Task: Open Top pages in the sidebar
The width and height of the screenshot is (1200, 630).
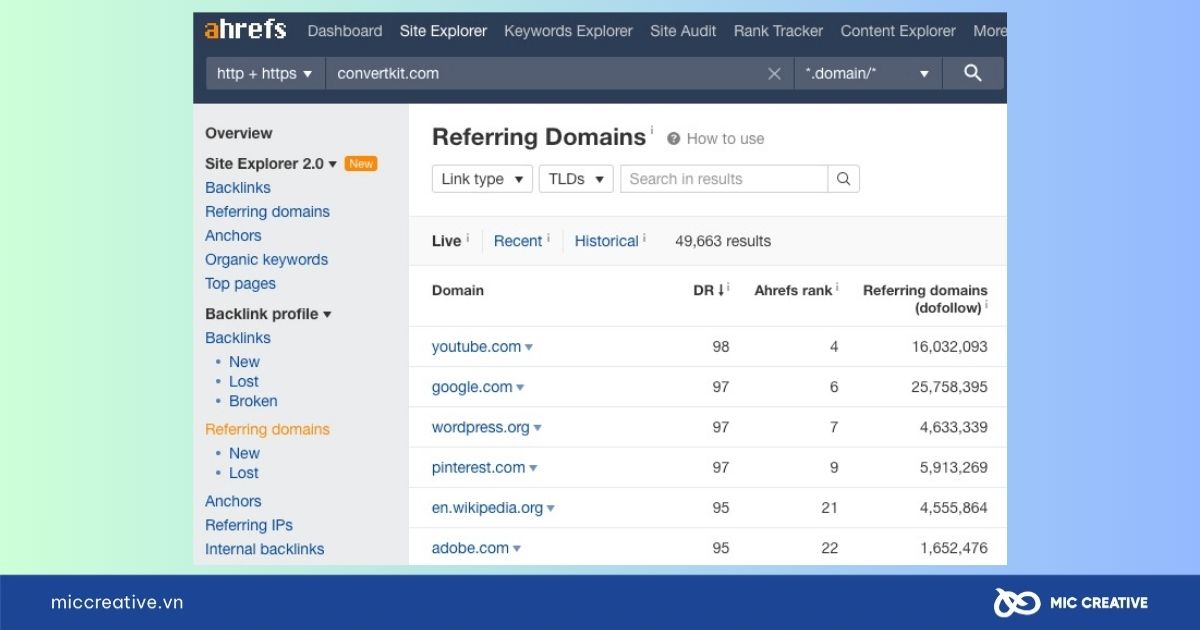Action: [x=240, y=284]
